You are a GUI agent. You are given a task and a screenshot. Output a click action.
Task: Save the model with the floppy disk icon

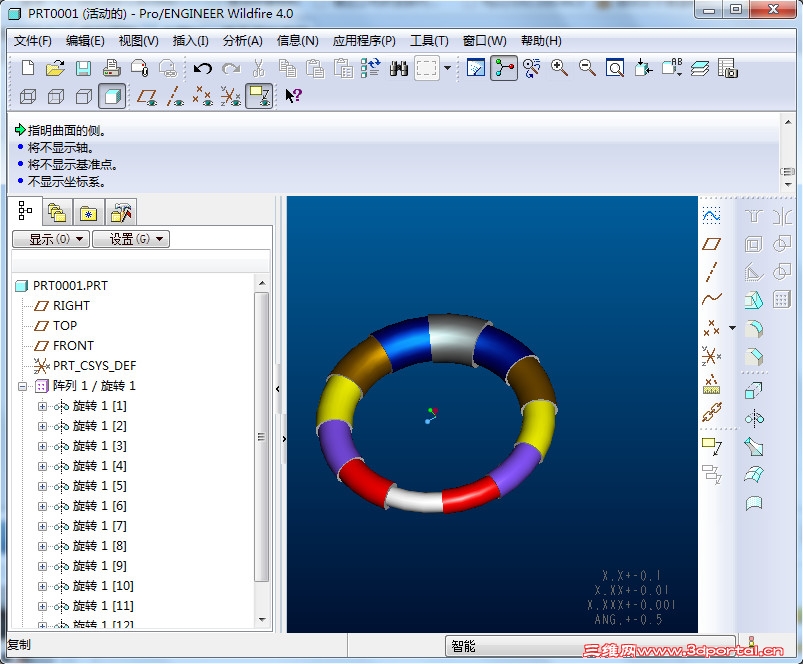click(x=83, y=68)
